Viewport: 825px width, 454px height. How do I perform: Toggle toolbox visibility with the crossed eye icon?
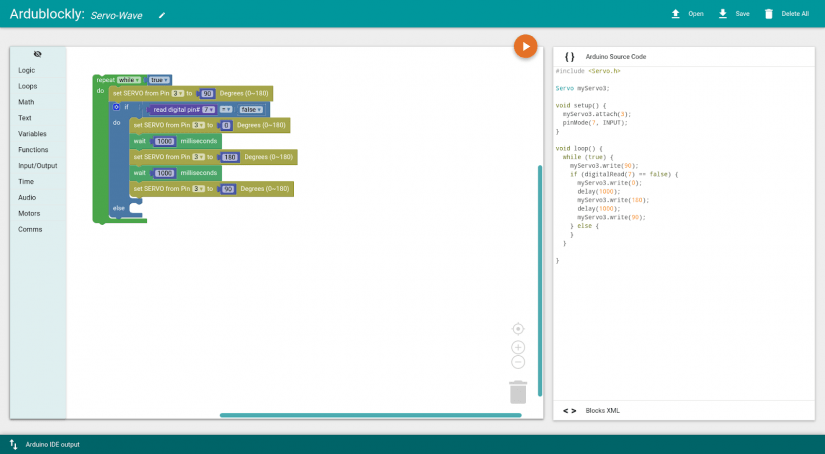click(38, 54)
